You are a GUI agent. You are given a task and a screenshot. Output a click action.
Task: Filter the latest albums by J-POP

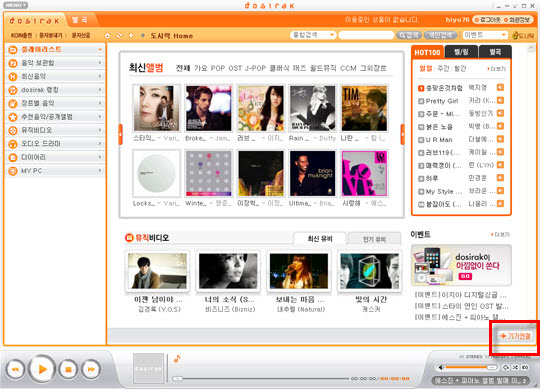255,68
